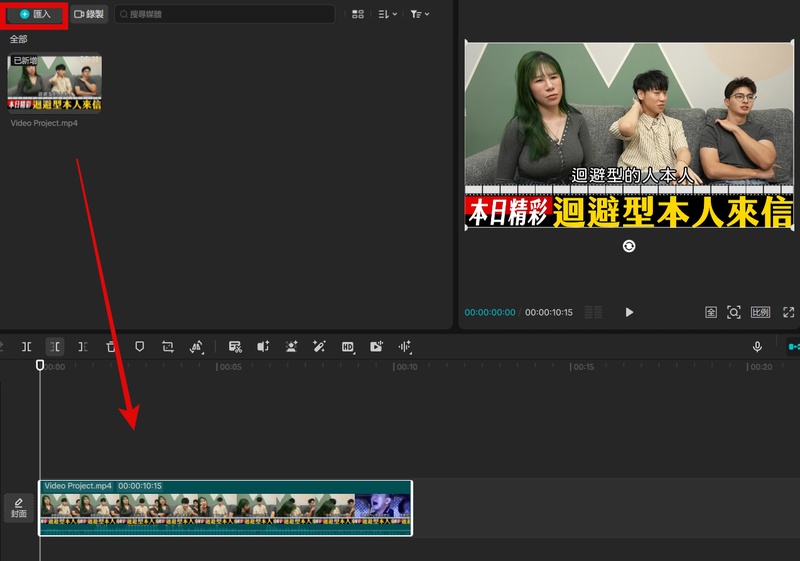Enter fullscreen preview mode

click(789, 312)
